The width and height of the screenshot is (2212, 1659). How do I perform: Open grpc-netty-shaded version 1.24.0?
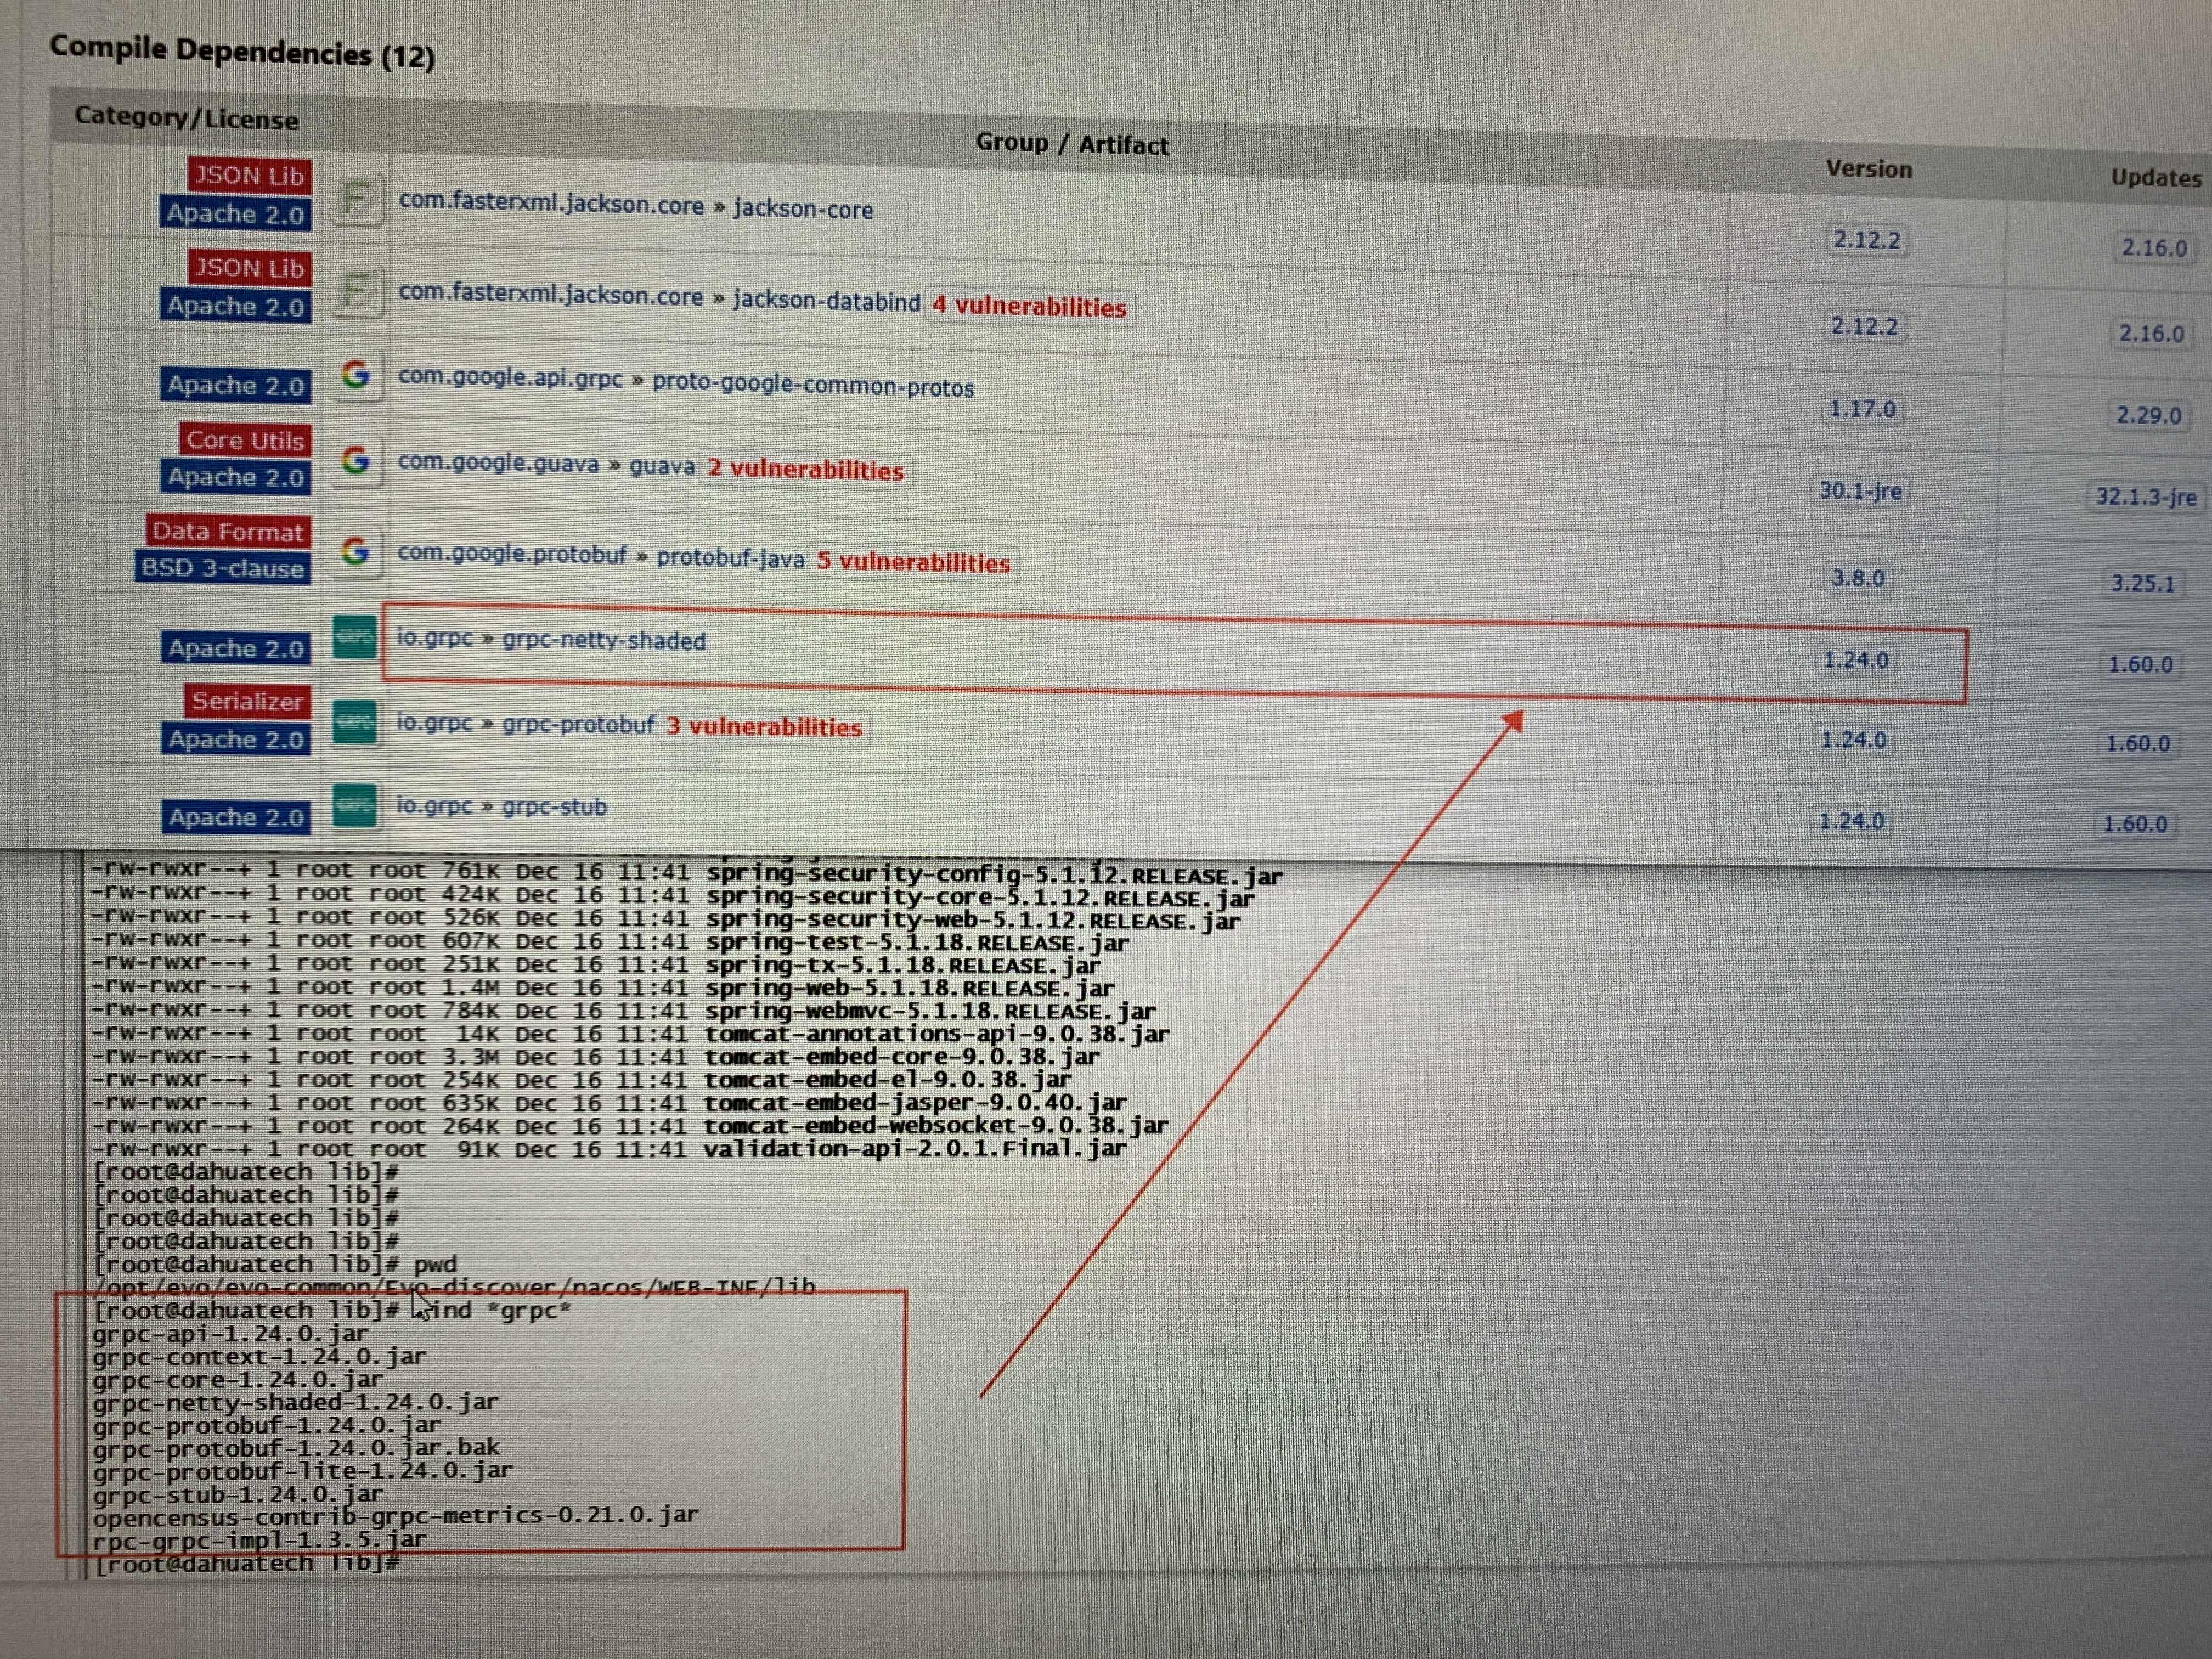pyautogui.click(x=1856, y=660)
